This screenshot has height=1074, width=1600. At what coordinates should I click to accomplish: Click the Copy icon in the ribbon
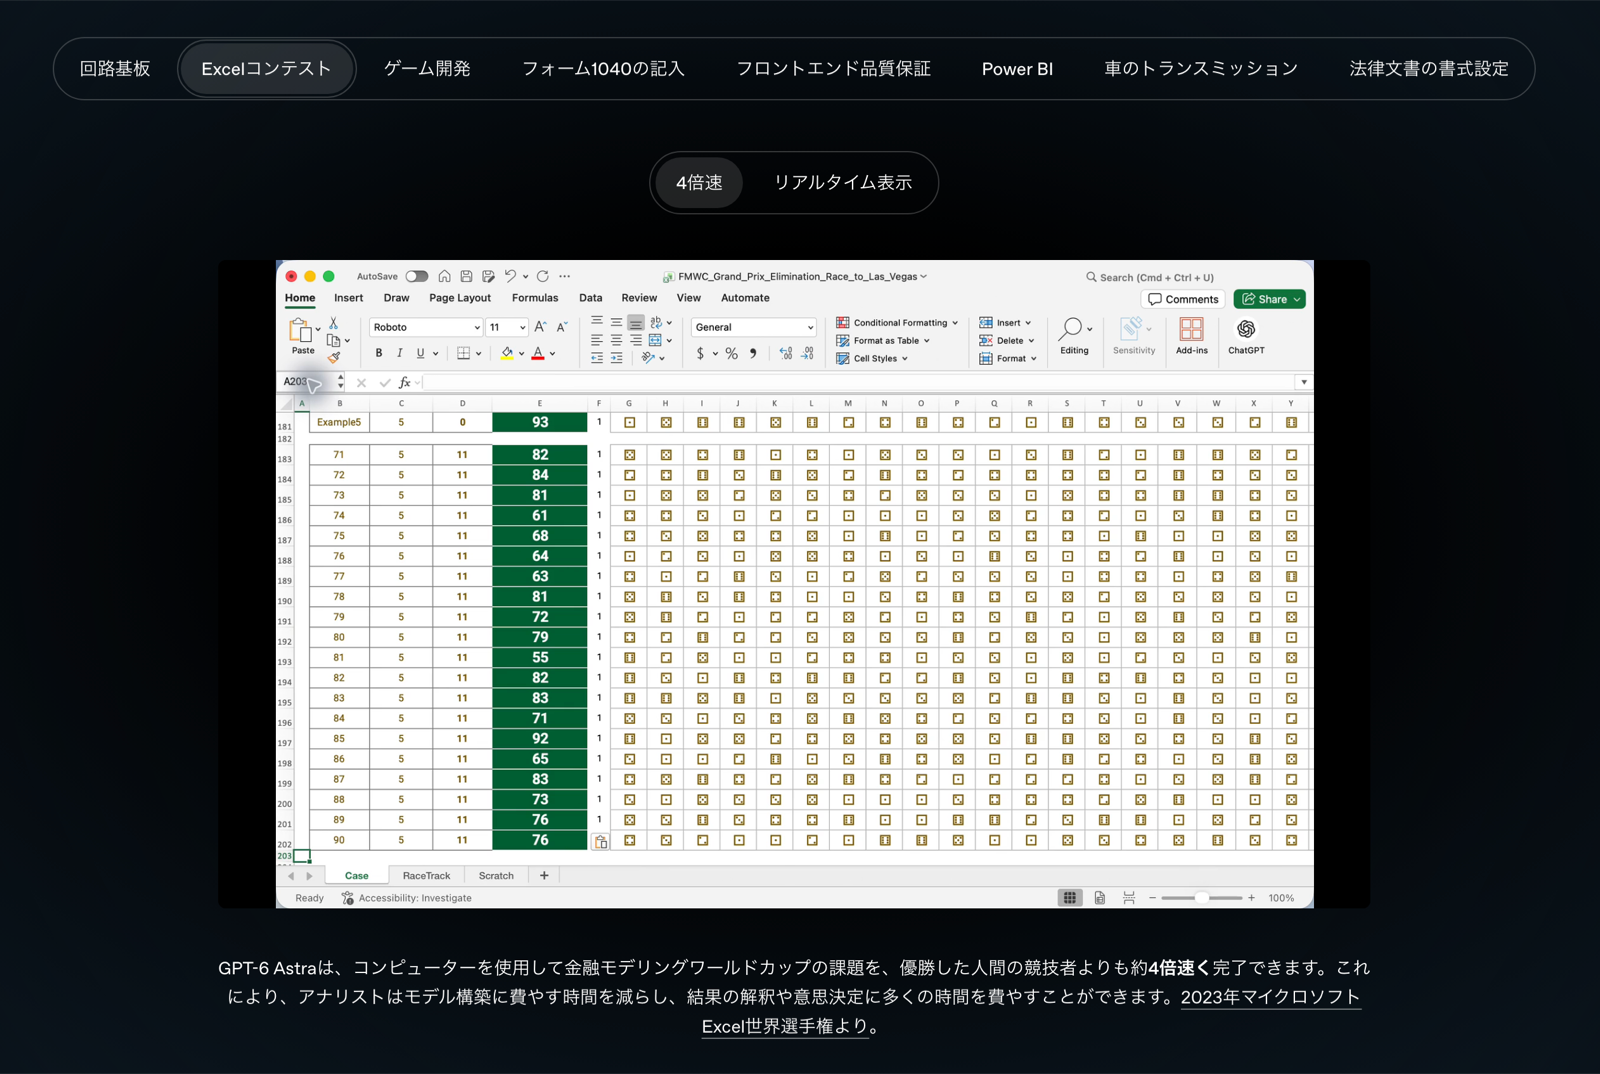333,341
